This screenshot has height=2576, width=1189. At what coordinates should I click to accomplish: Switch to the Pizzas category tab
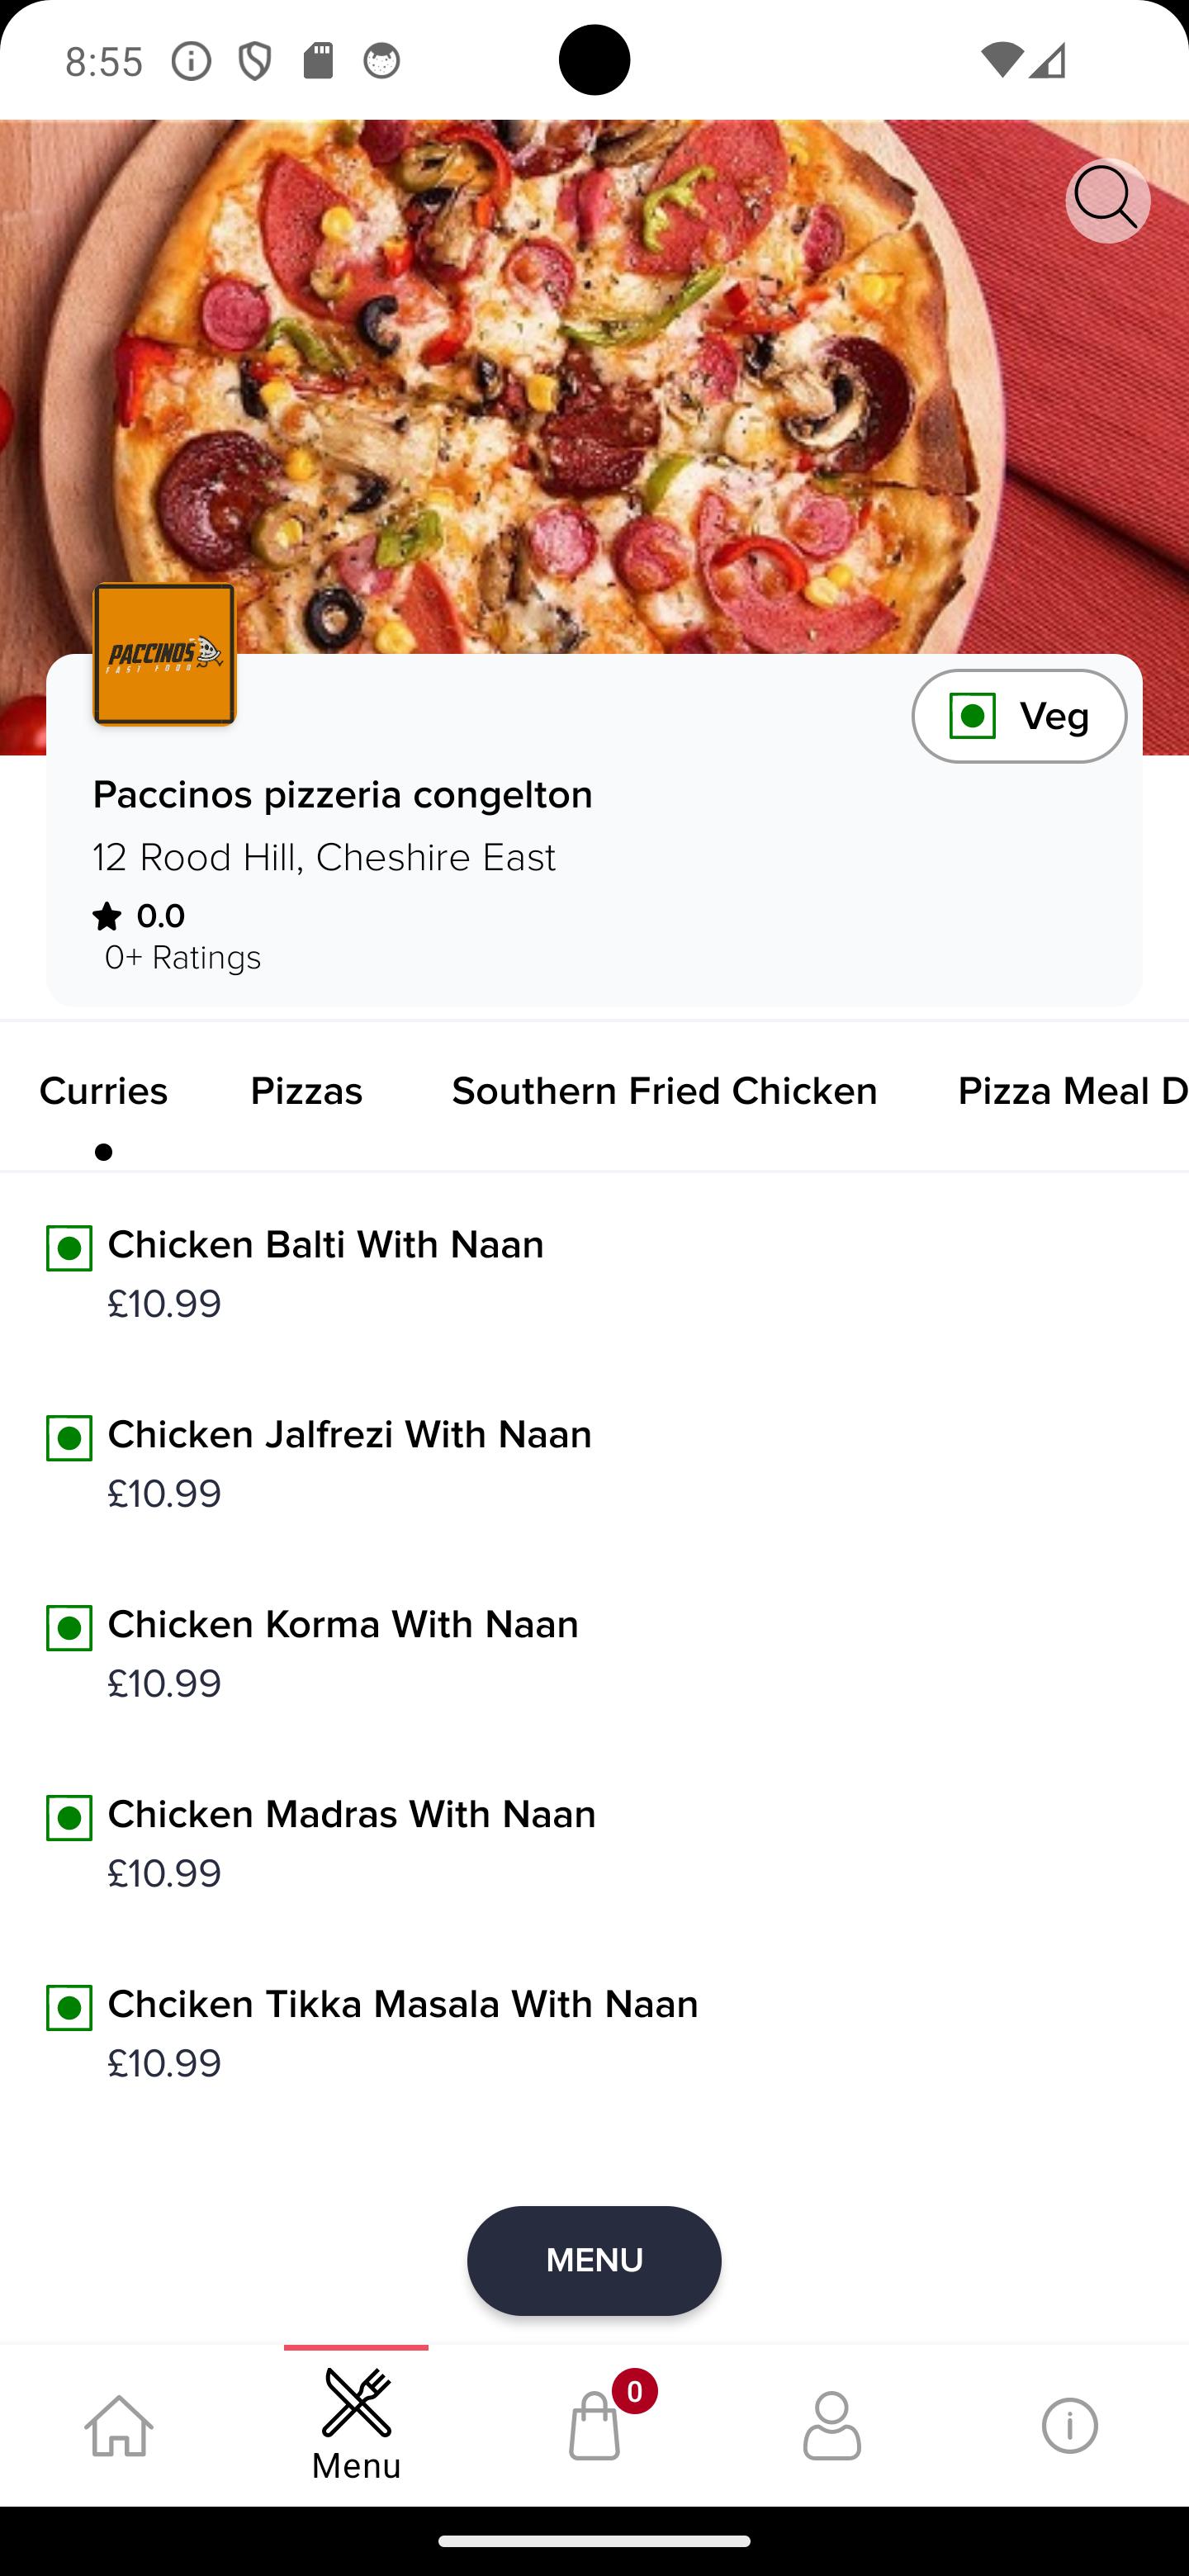(x=306, y=1091)
